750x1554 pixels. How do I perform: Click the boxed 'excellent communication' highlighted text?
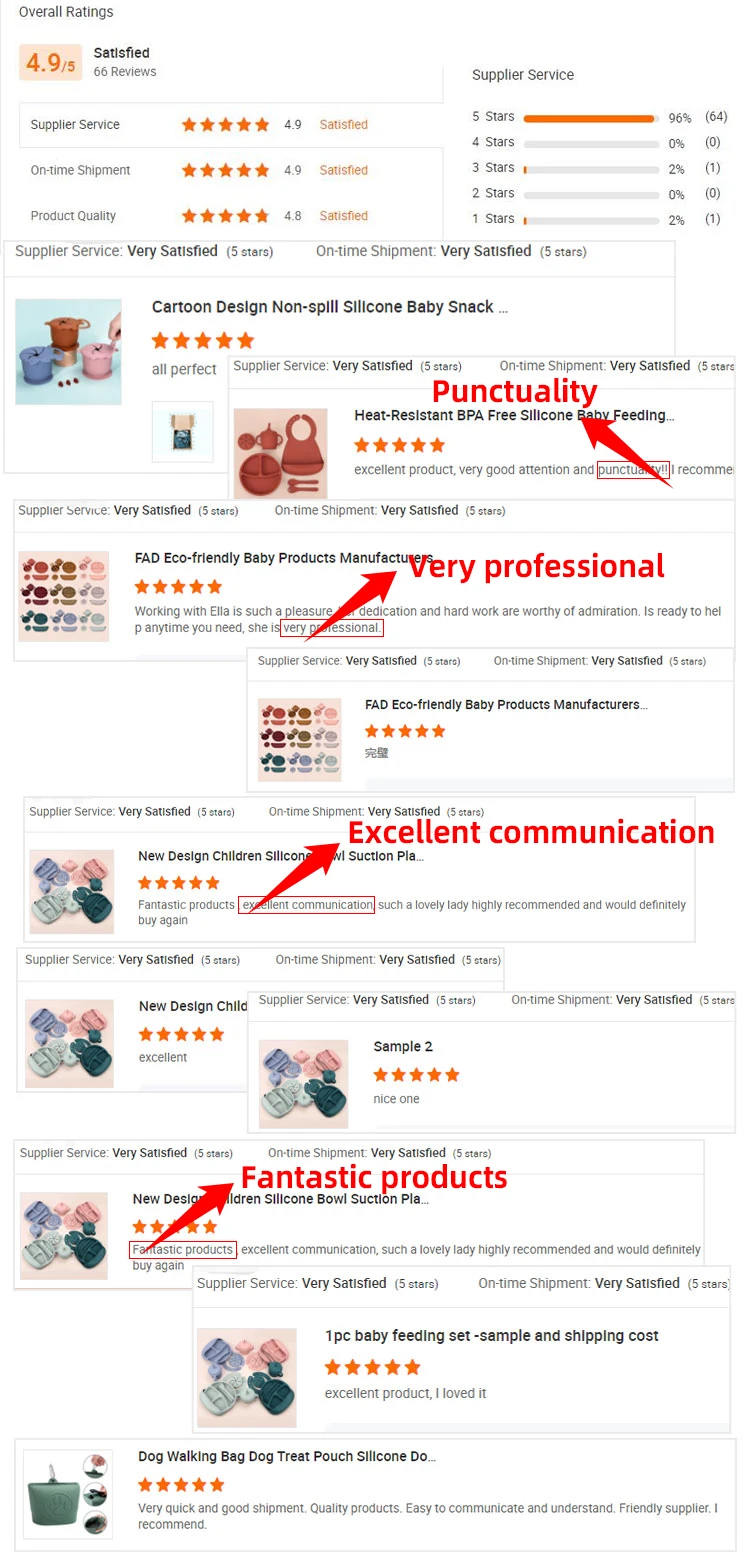pyautogui.click(x=306, y=905)
